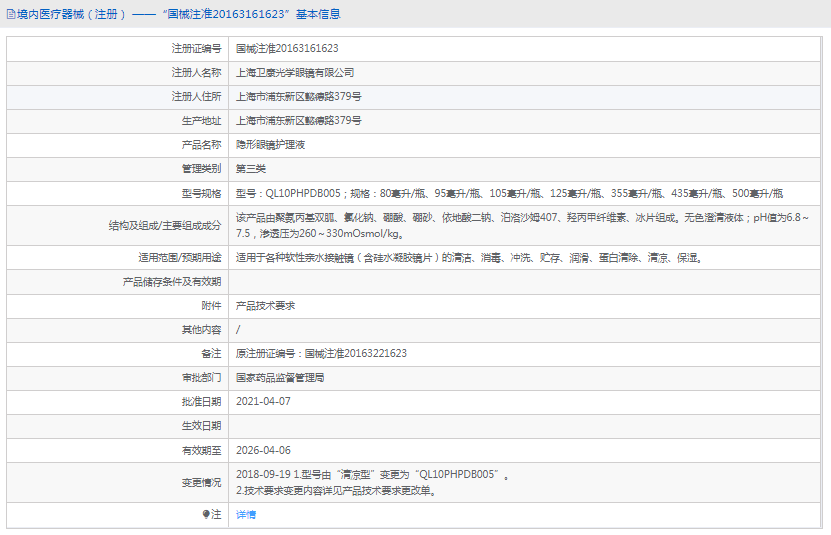Select approving department 国家药品监督管理局
Screen dimensions: 831x535
[x=280, y=378]
